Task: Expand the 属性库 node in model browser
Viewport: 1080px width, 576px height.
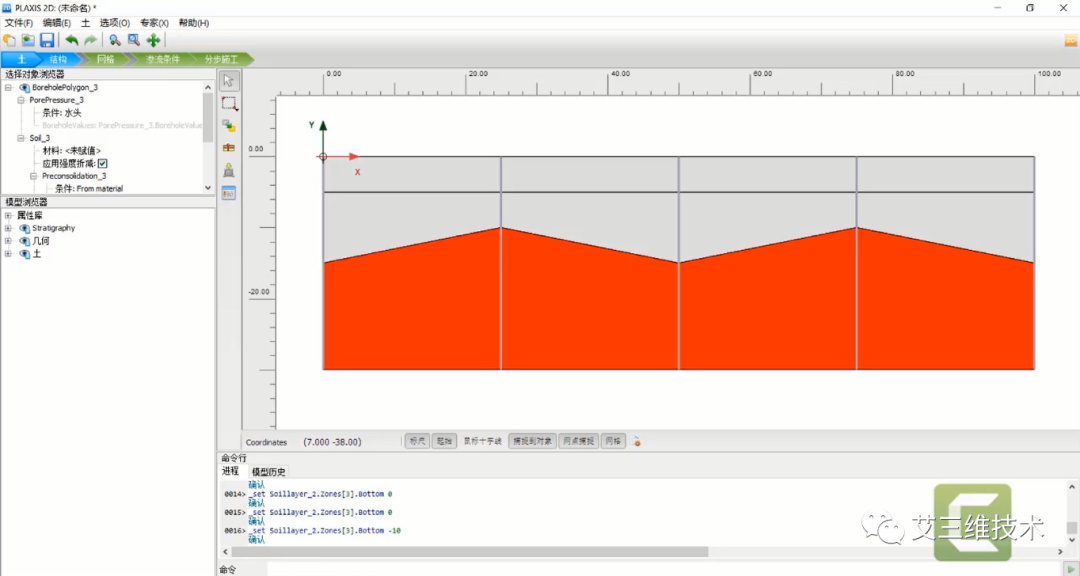Action: click(x=9, y=215)
